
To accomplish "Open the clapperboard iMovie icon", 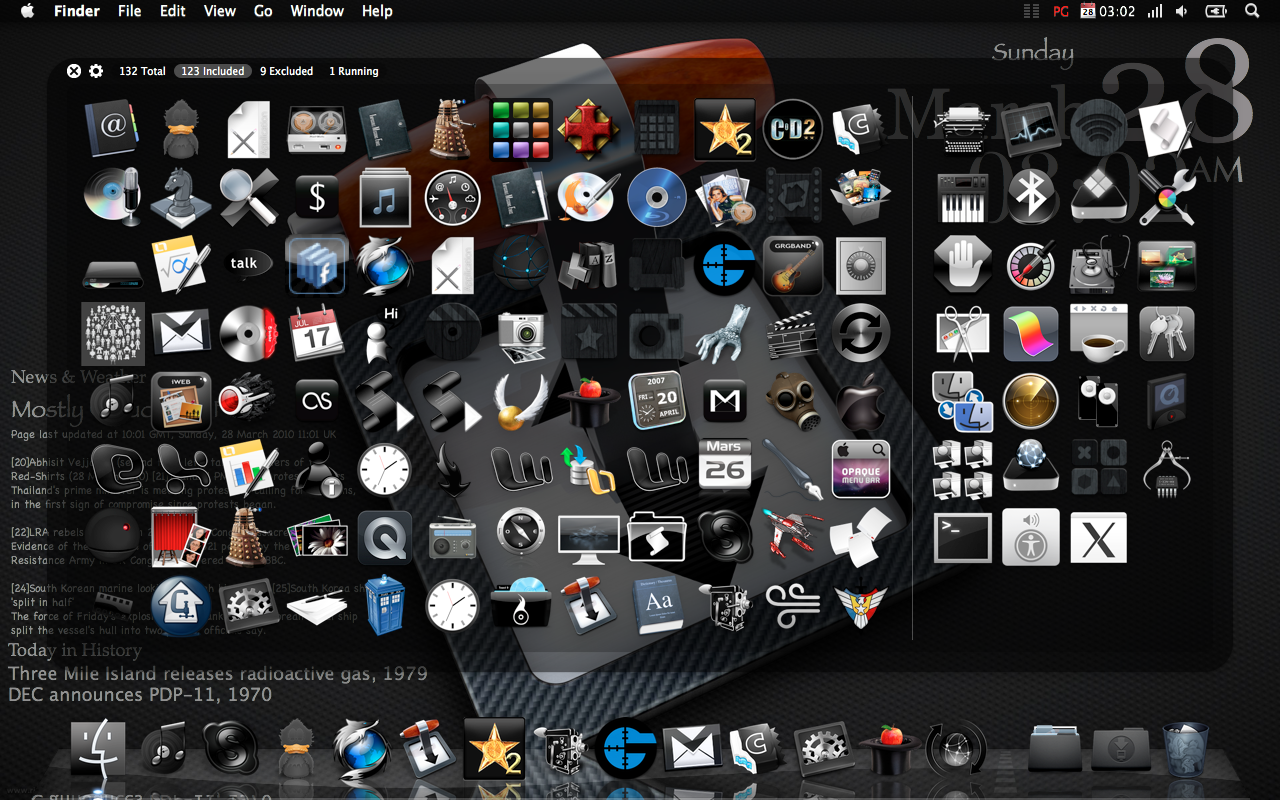I will tap(792, 333).
